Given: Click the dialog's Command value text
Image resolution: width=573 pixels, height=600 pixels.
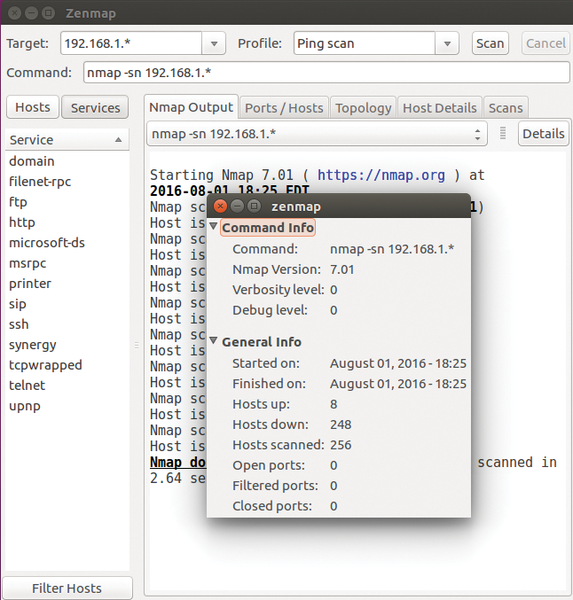Looking at the screenshot, I should coord(392,249).
